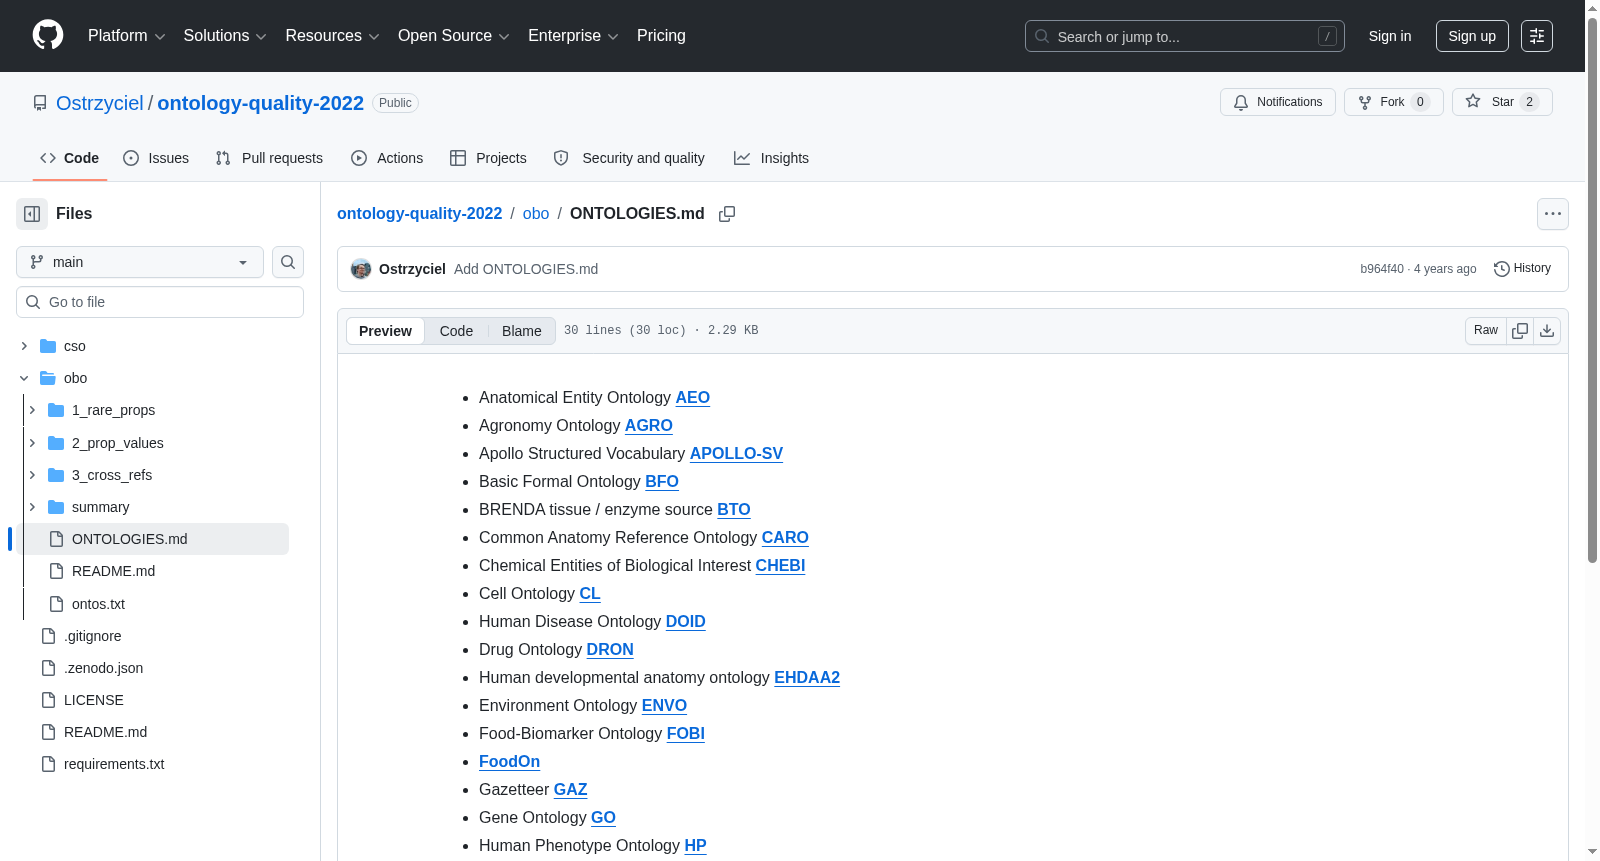
Task: Collapse the file tree side panel
Action: (32, 214)
